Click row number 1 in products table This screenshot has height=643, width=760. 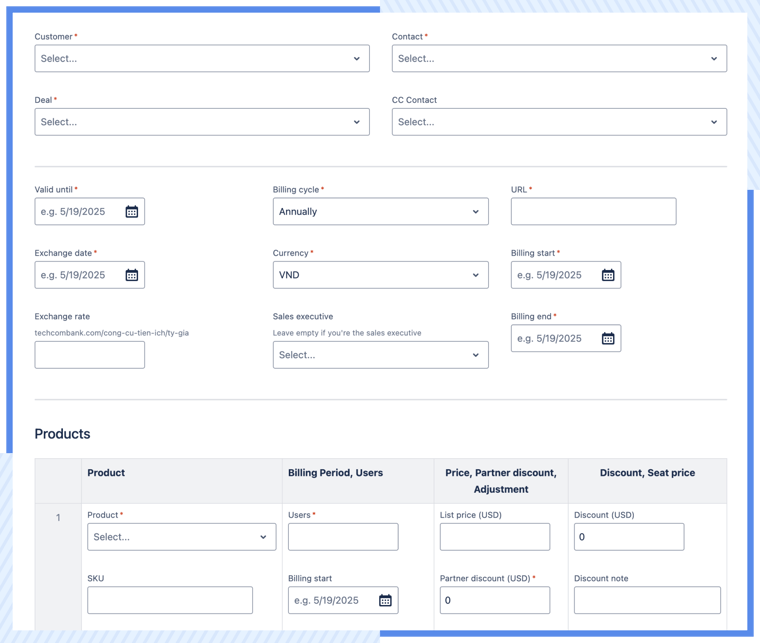[58, 518]
